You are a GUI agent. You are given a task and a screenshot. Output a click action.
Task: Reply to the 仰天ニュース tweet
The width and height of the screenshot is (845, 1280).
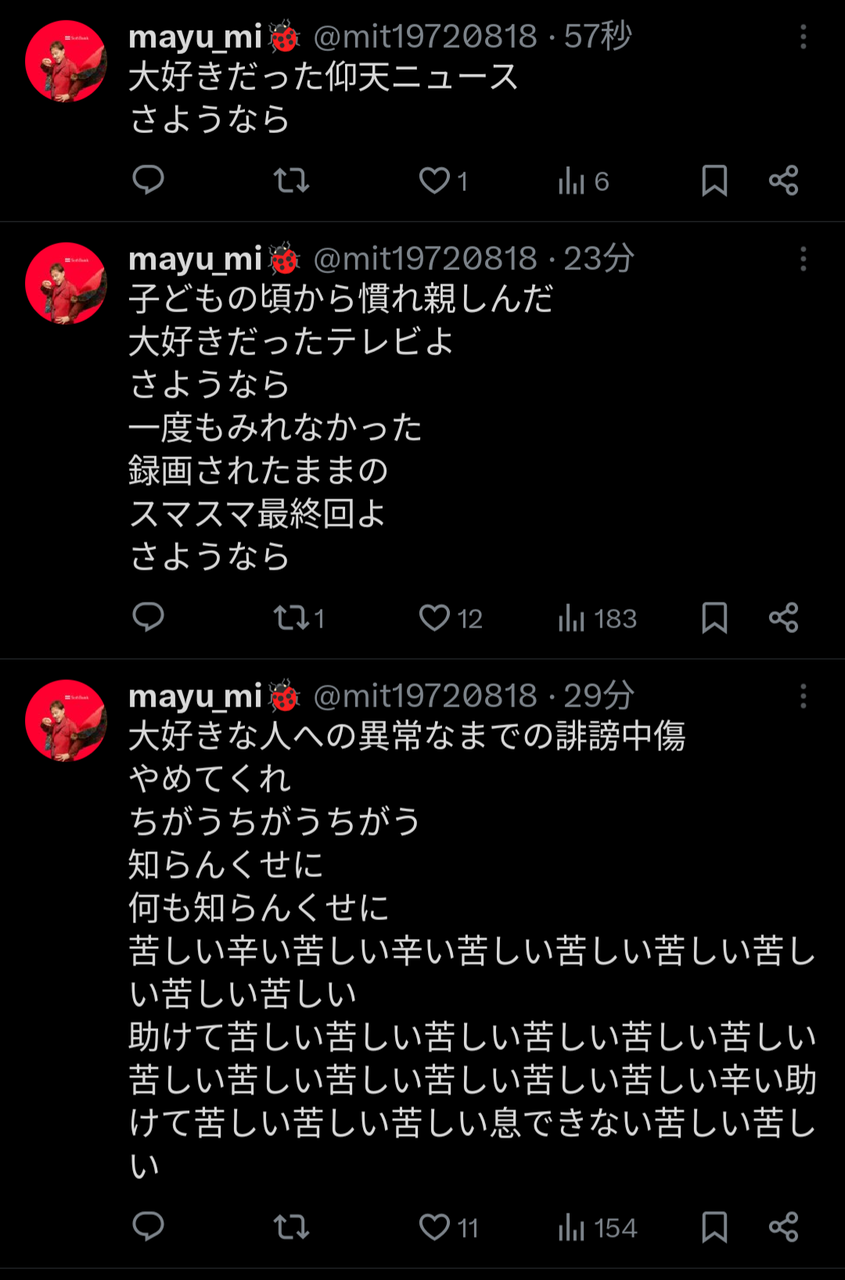coord(148,180)
